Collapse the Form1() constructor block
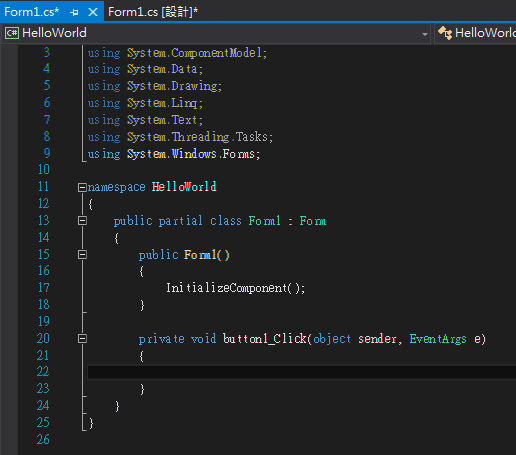This screenshot has width=516, height=455. pyautogui.click(x=82, y=255)
